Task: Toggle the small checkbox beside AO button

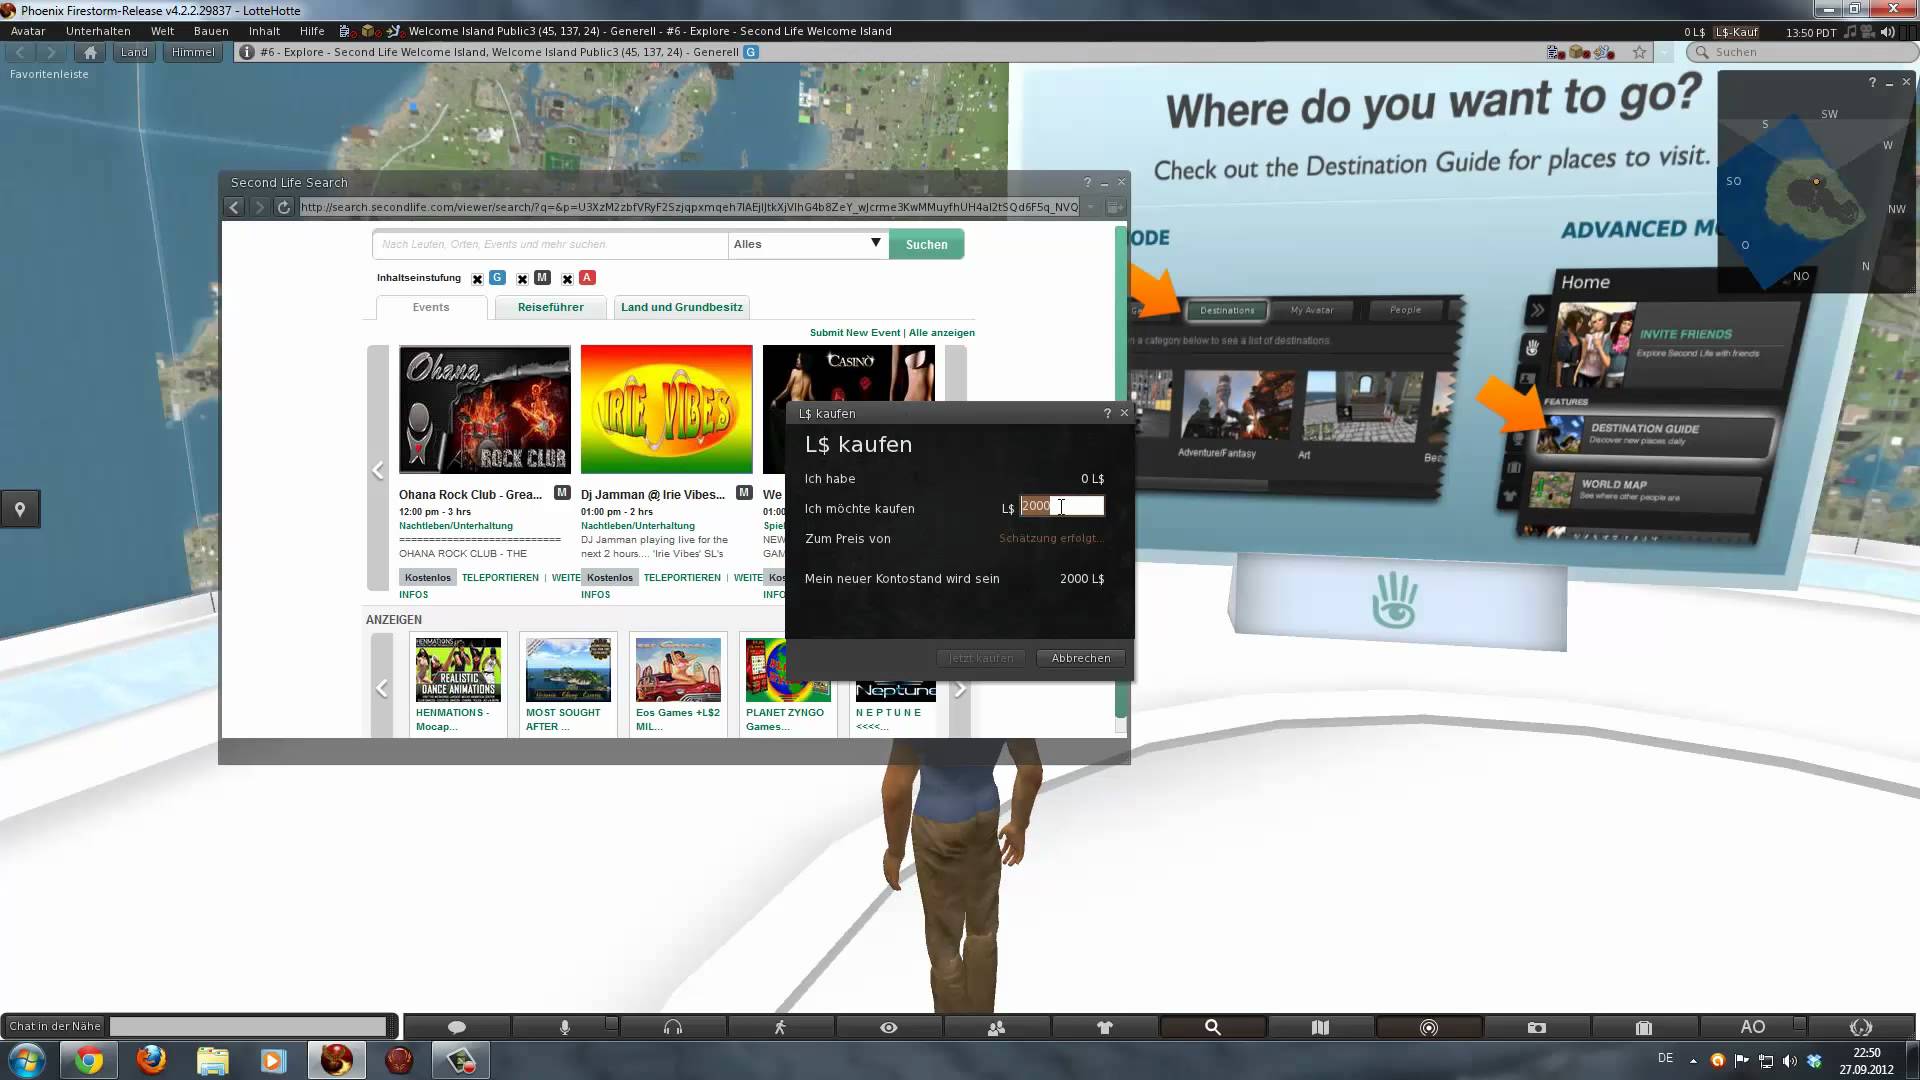Action: click(x=1799, y=1023)
